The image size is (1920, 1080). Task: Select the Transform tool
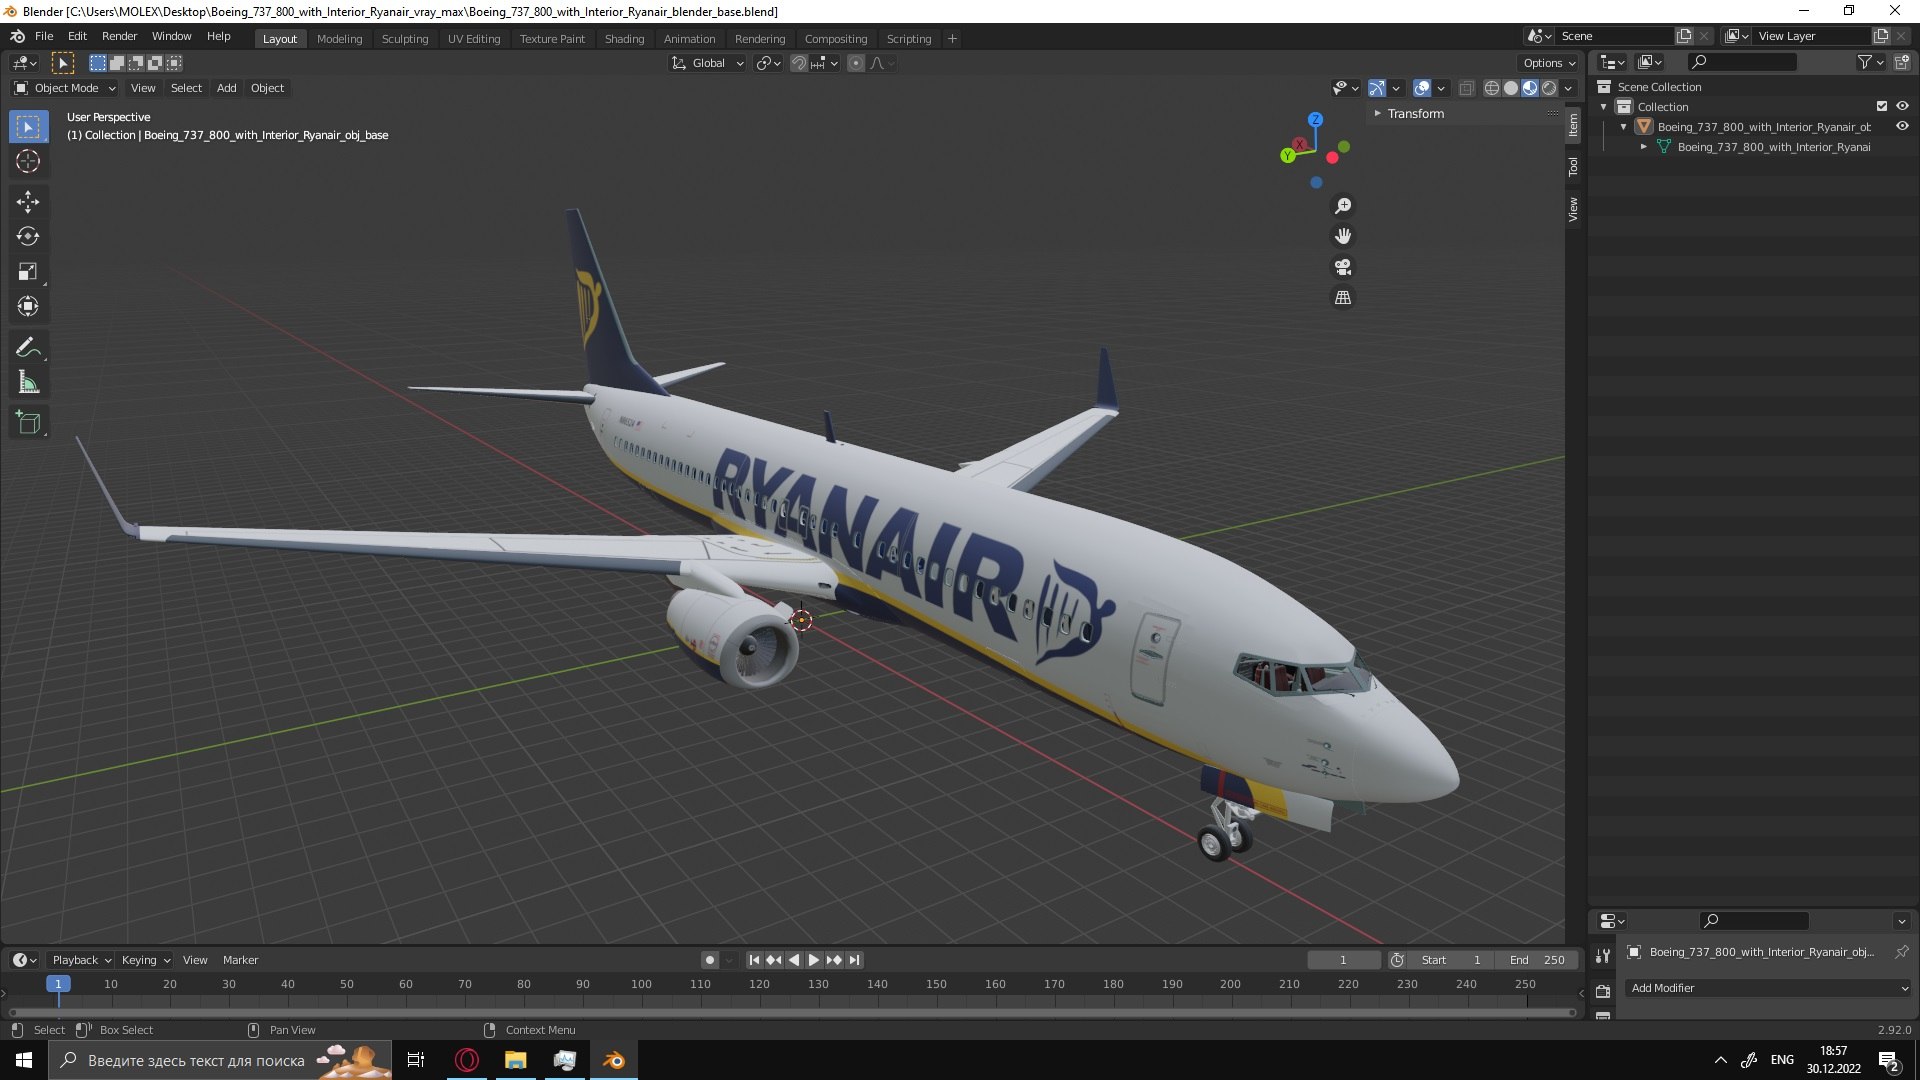tap(28, 307)
